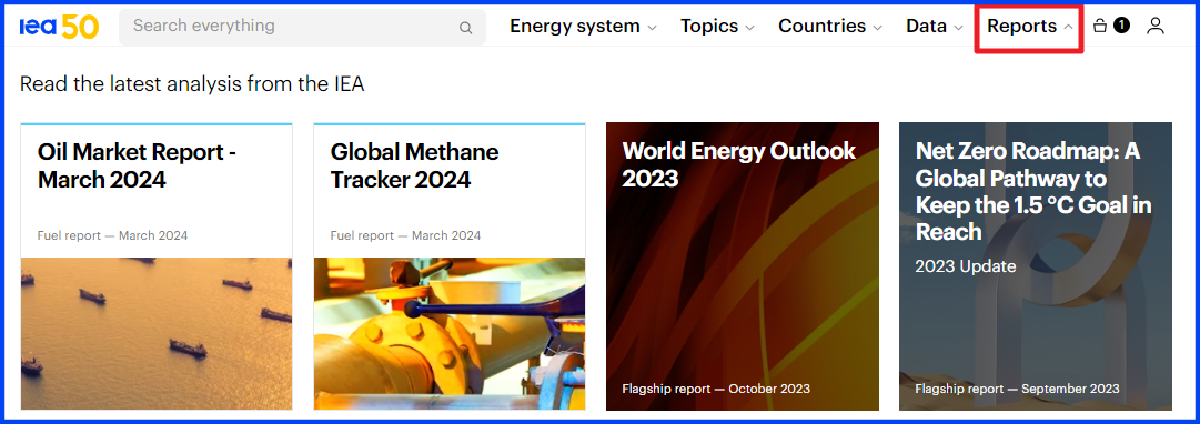Open the shopping basket icon
The width and height of the screenshot is (1200, 424).
tap(1100, 26)
